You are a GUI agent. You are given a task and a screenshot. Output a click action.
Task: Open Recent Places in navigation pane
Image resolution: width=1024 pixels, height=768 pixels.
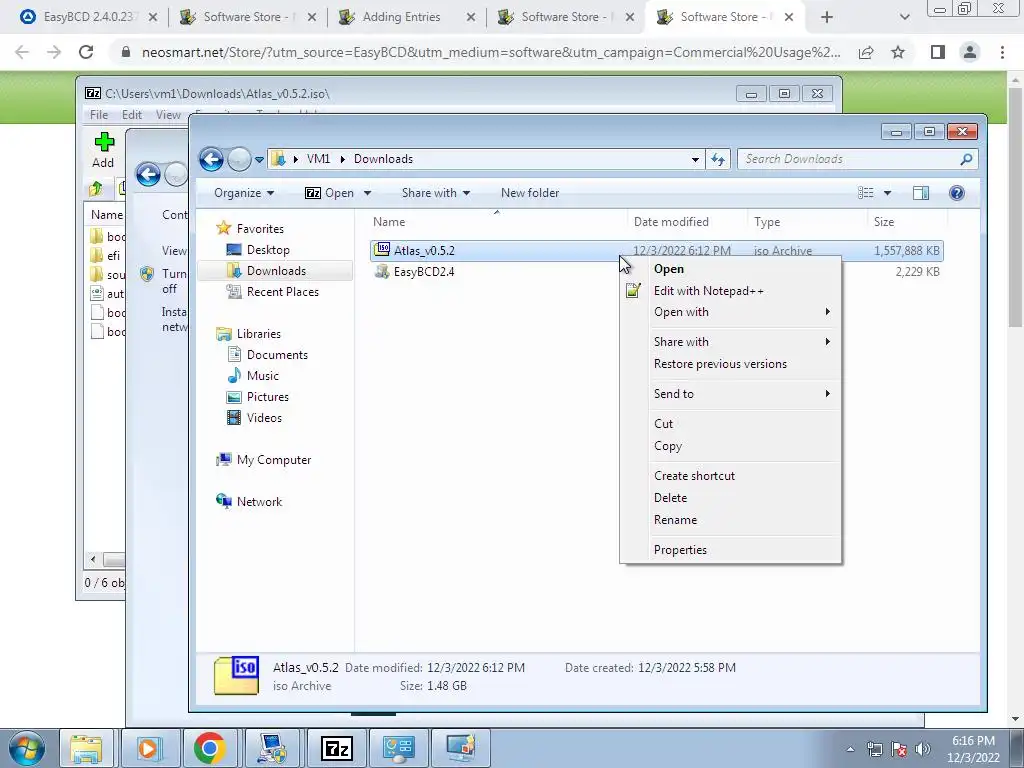283,292
